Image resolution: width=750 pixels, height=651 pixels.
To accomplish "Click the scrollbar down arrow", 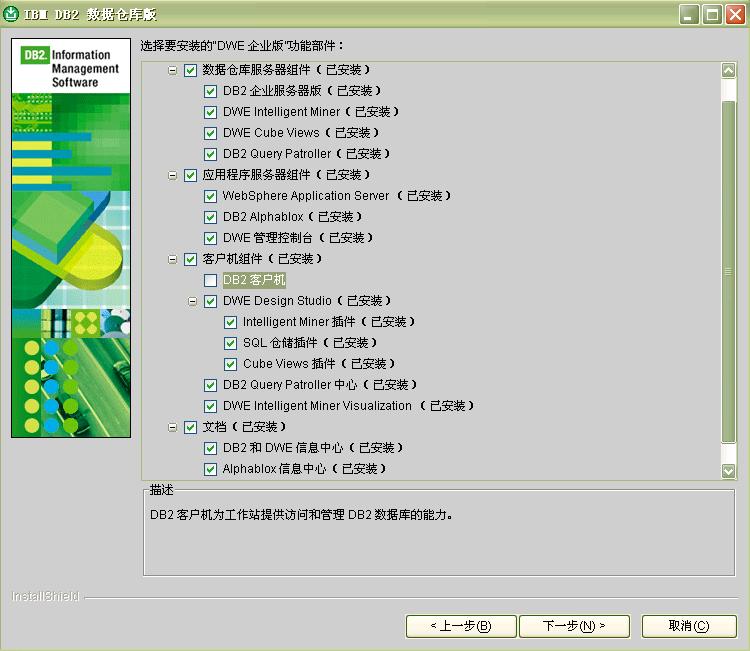I will pyautogui.click(x=728, y=471).
